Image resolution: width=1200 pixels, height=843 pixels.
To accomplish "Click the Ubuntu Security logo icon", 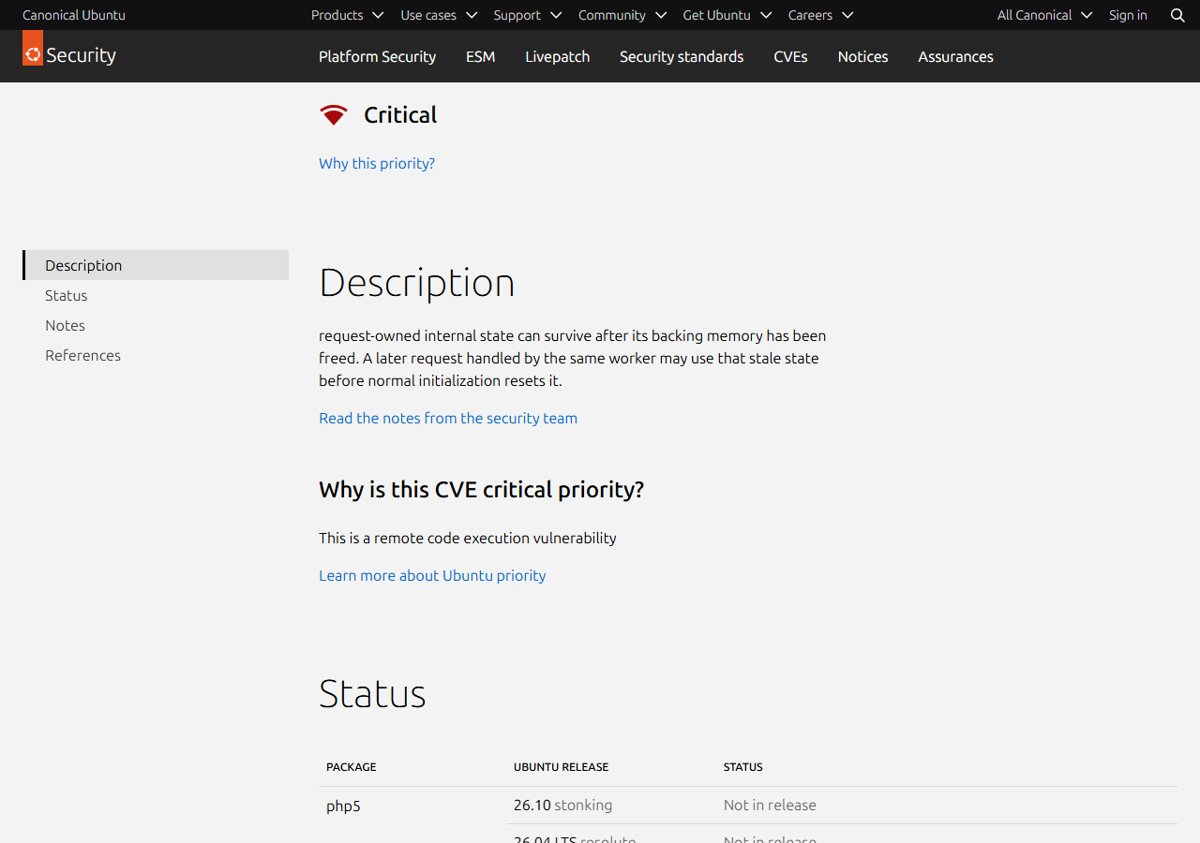I will [32, 48].
